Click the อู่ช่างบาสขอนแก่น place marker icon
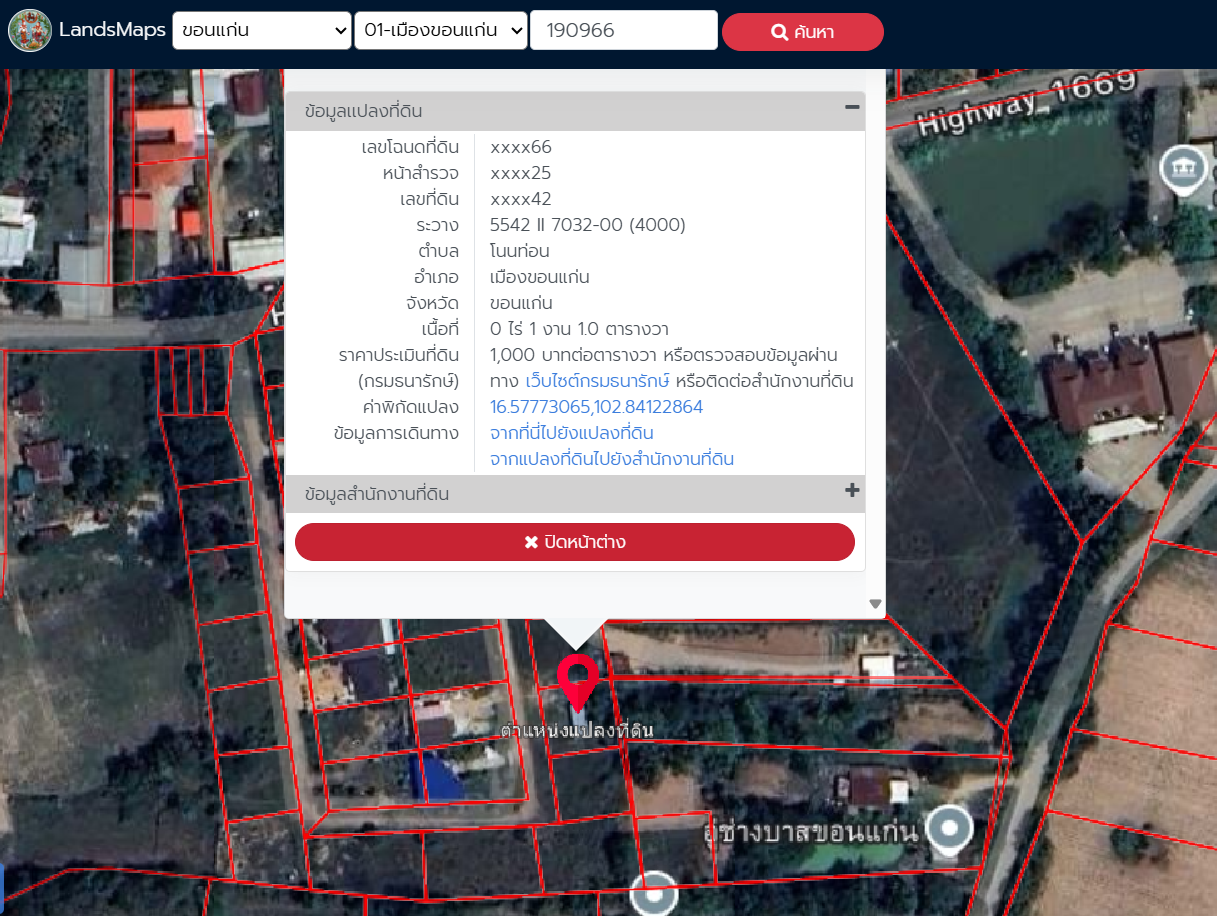 949,829
